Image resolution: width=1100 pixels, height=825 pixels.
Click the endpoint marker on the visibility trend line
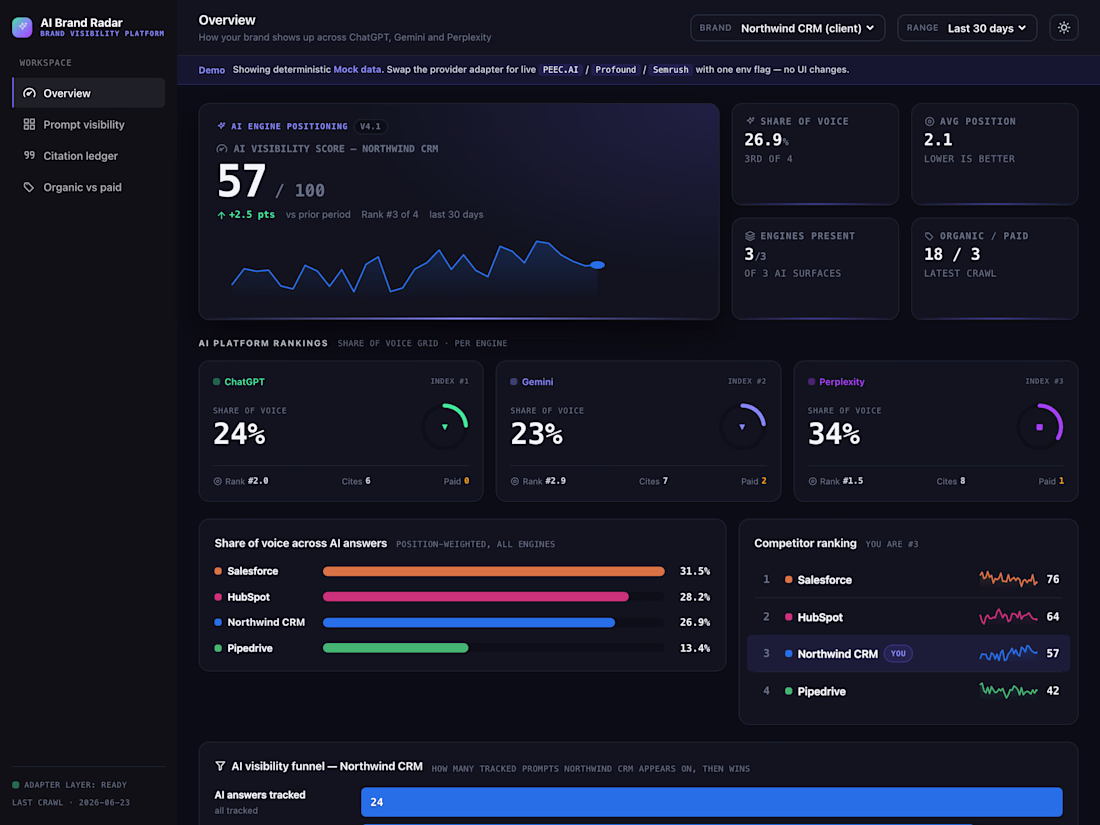[x=597, y=265]
